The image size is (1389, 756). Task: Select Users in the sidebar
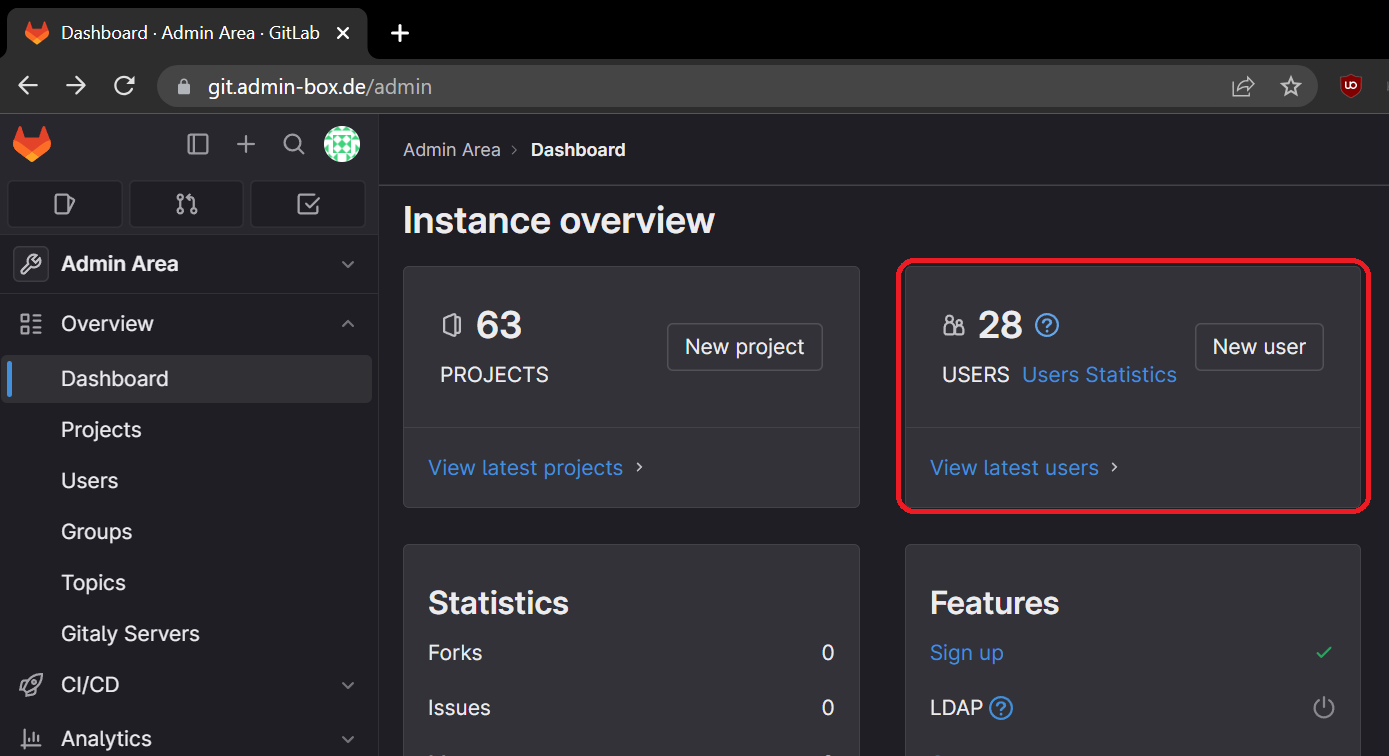[89, 480]
